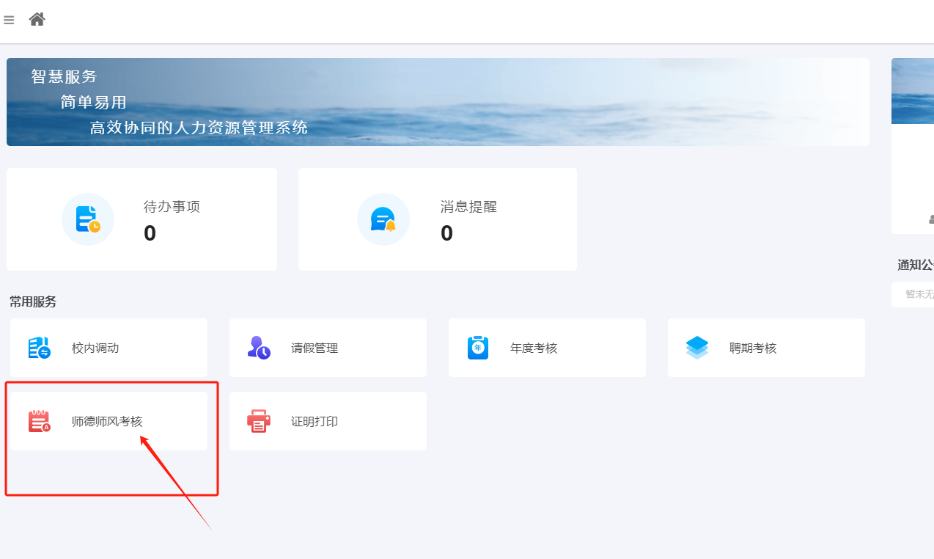Click the 校内调动 service icon
This screenshot has height=559, width=934.
coord(39,348)
